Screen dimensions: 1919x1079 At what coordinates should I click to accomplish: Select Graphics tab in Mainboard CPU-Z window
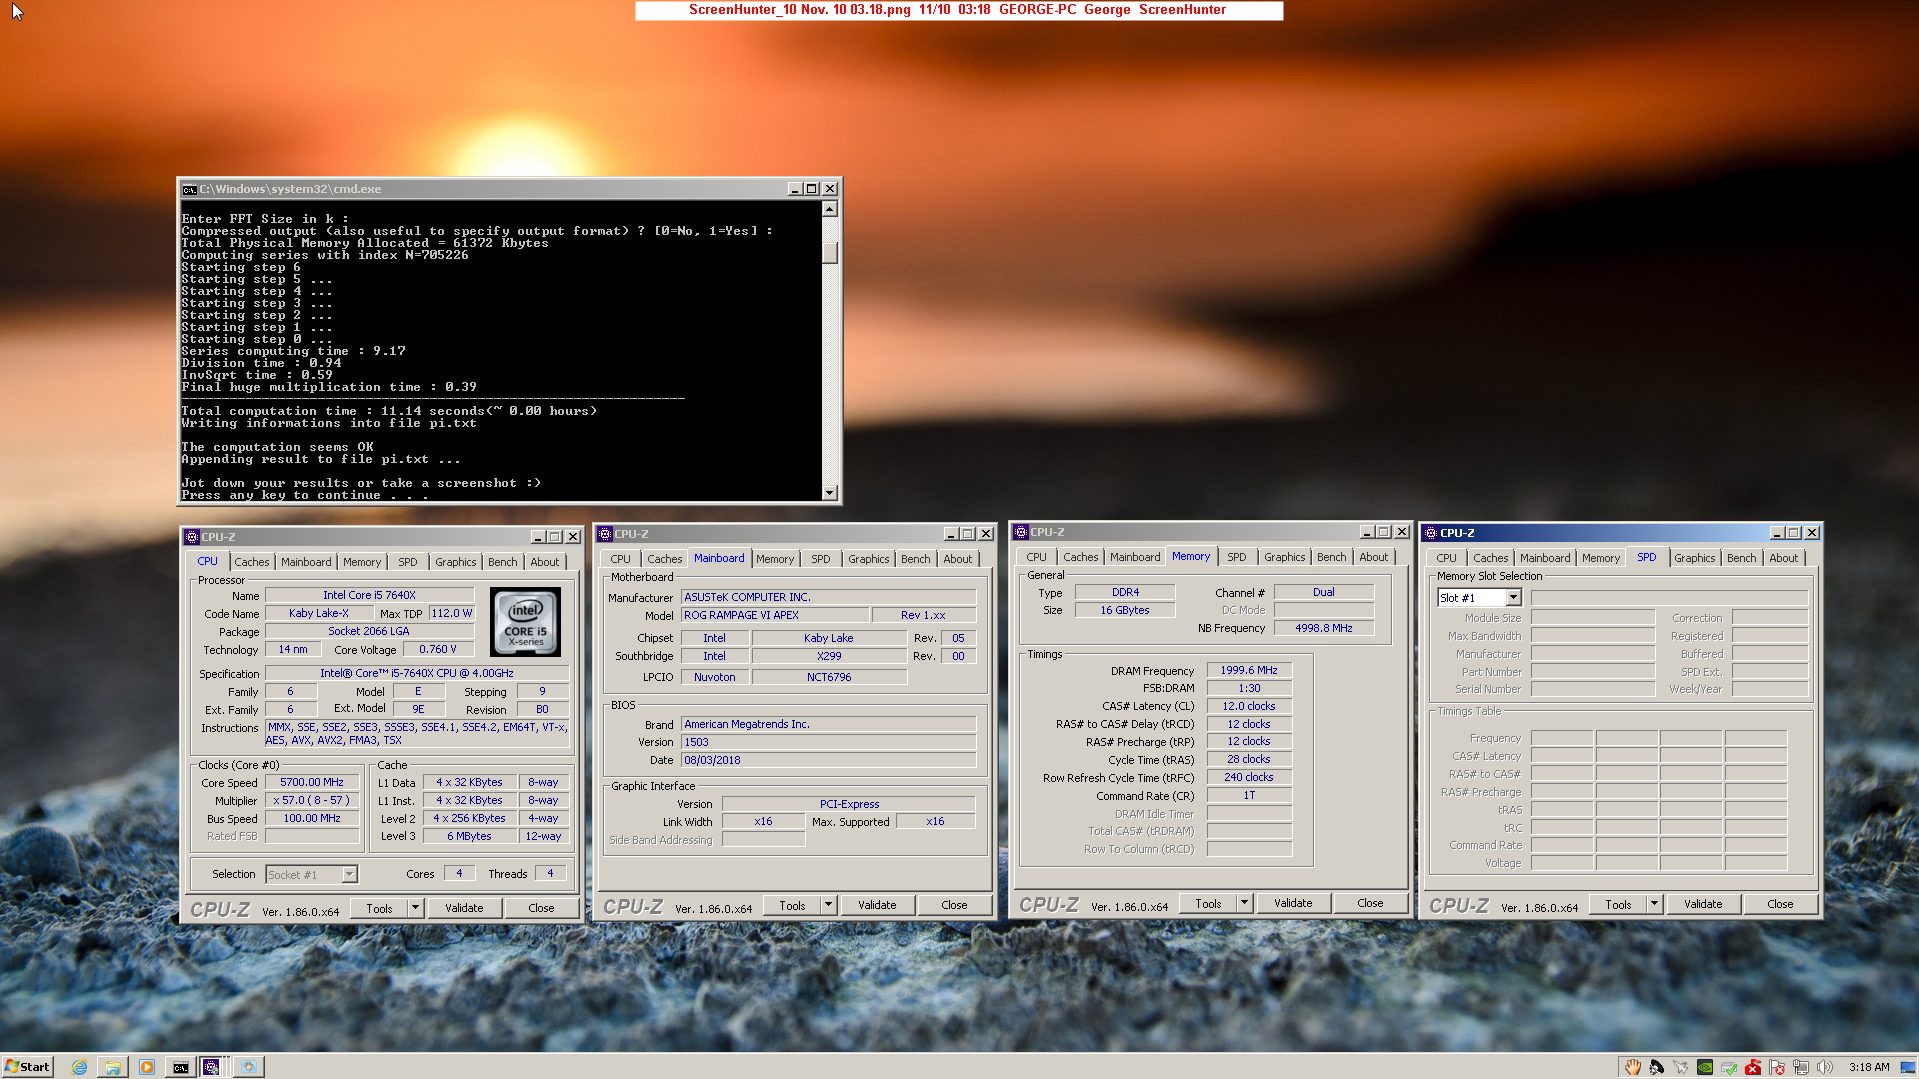click(x=868, y=559)
